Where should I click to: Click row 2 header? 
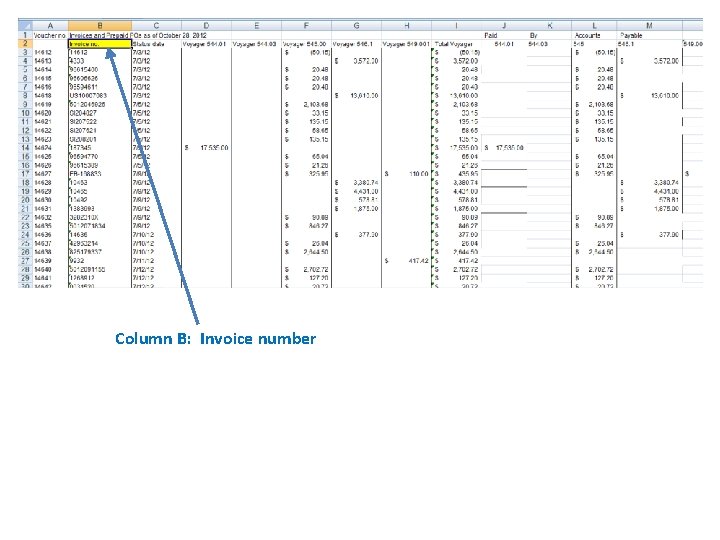(25, 44)
